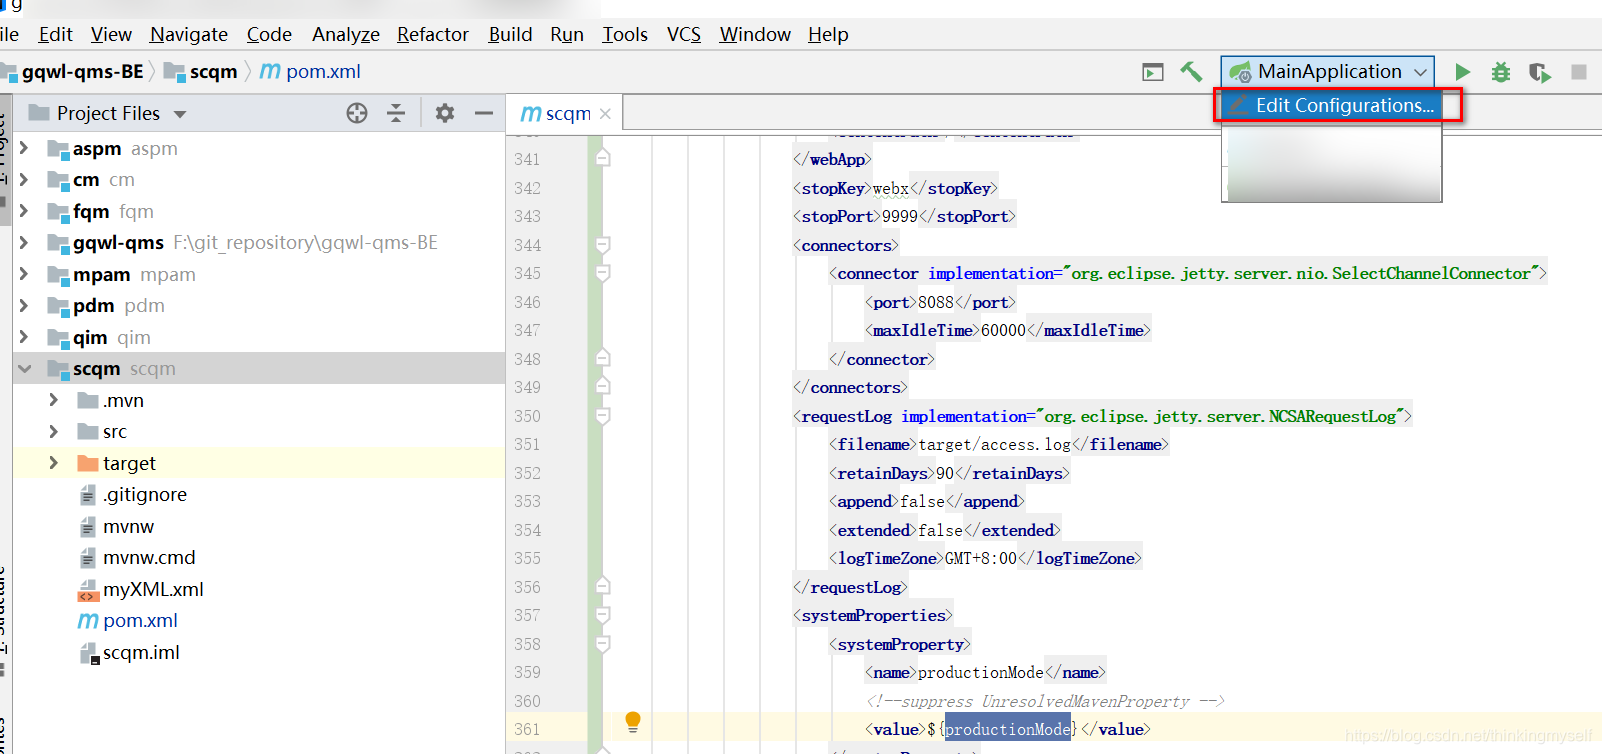Open project panel settings gear
Image resolution: width=1602 pixels, height=754 pixels.
point(445,113)
